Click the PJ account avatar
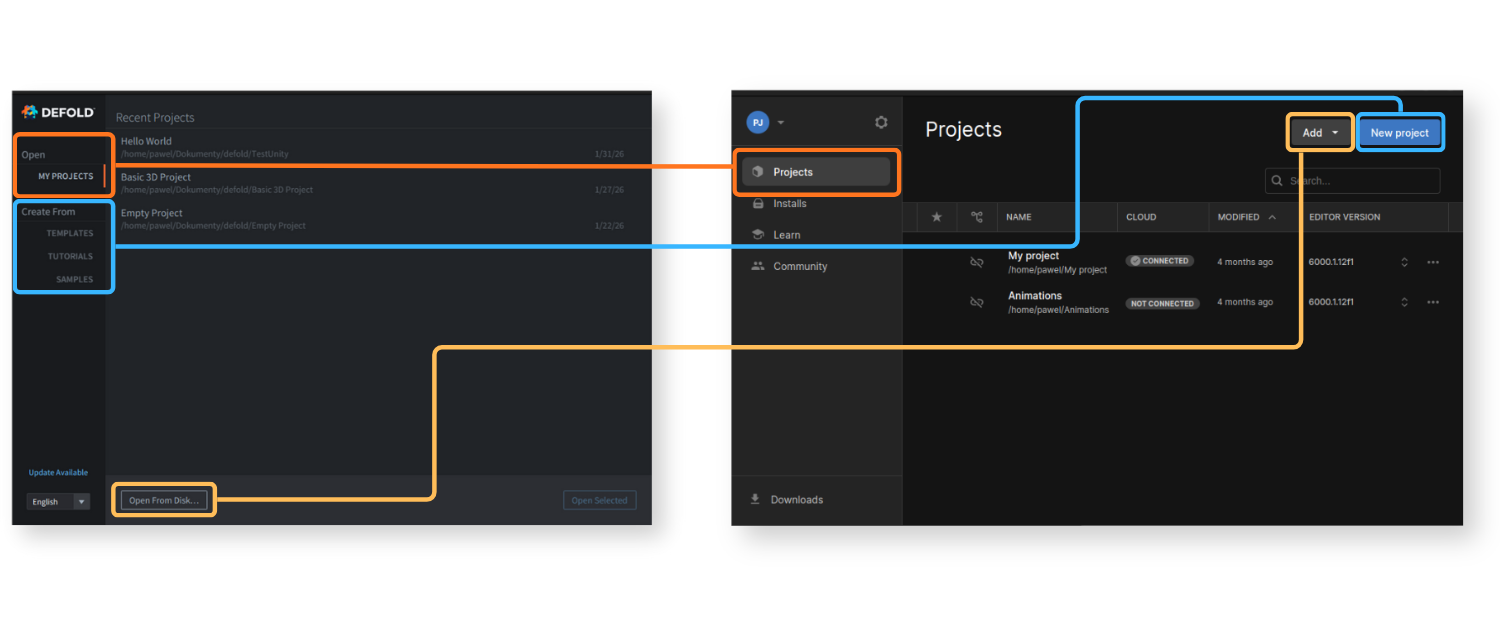The height and width of the screenshot is (630, 1500). click(x=757, y=122)
